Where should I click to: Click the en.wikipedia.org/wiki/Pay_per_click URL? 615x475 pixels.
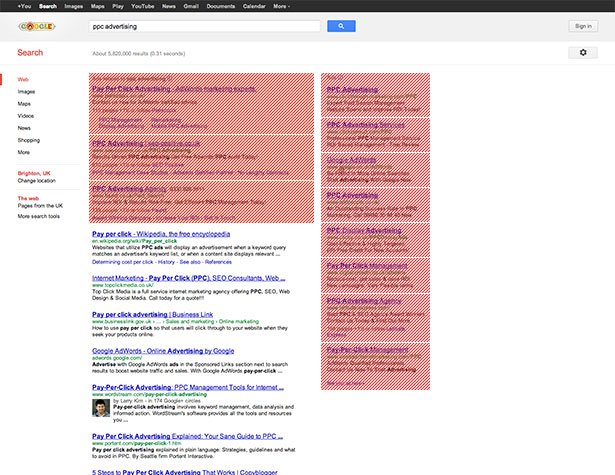(x=134, y=241)
